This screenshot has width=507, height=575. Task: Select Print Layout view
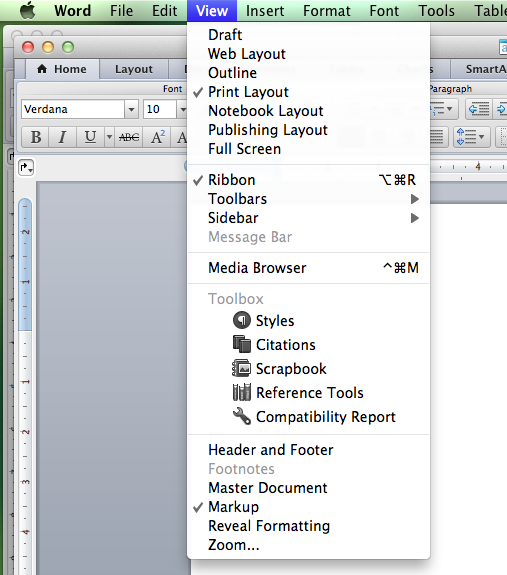click(308, 92)
